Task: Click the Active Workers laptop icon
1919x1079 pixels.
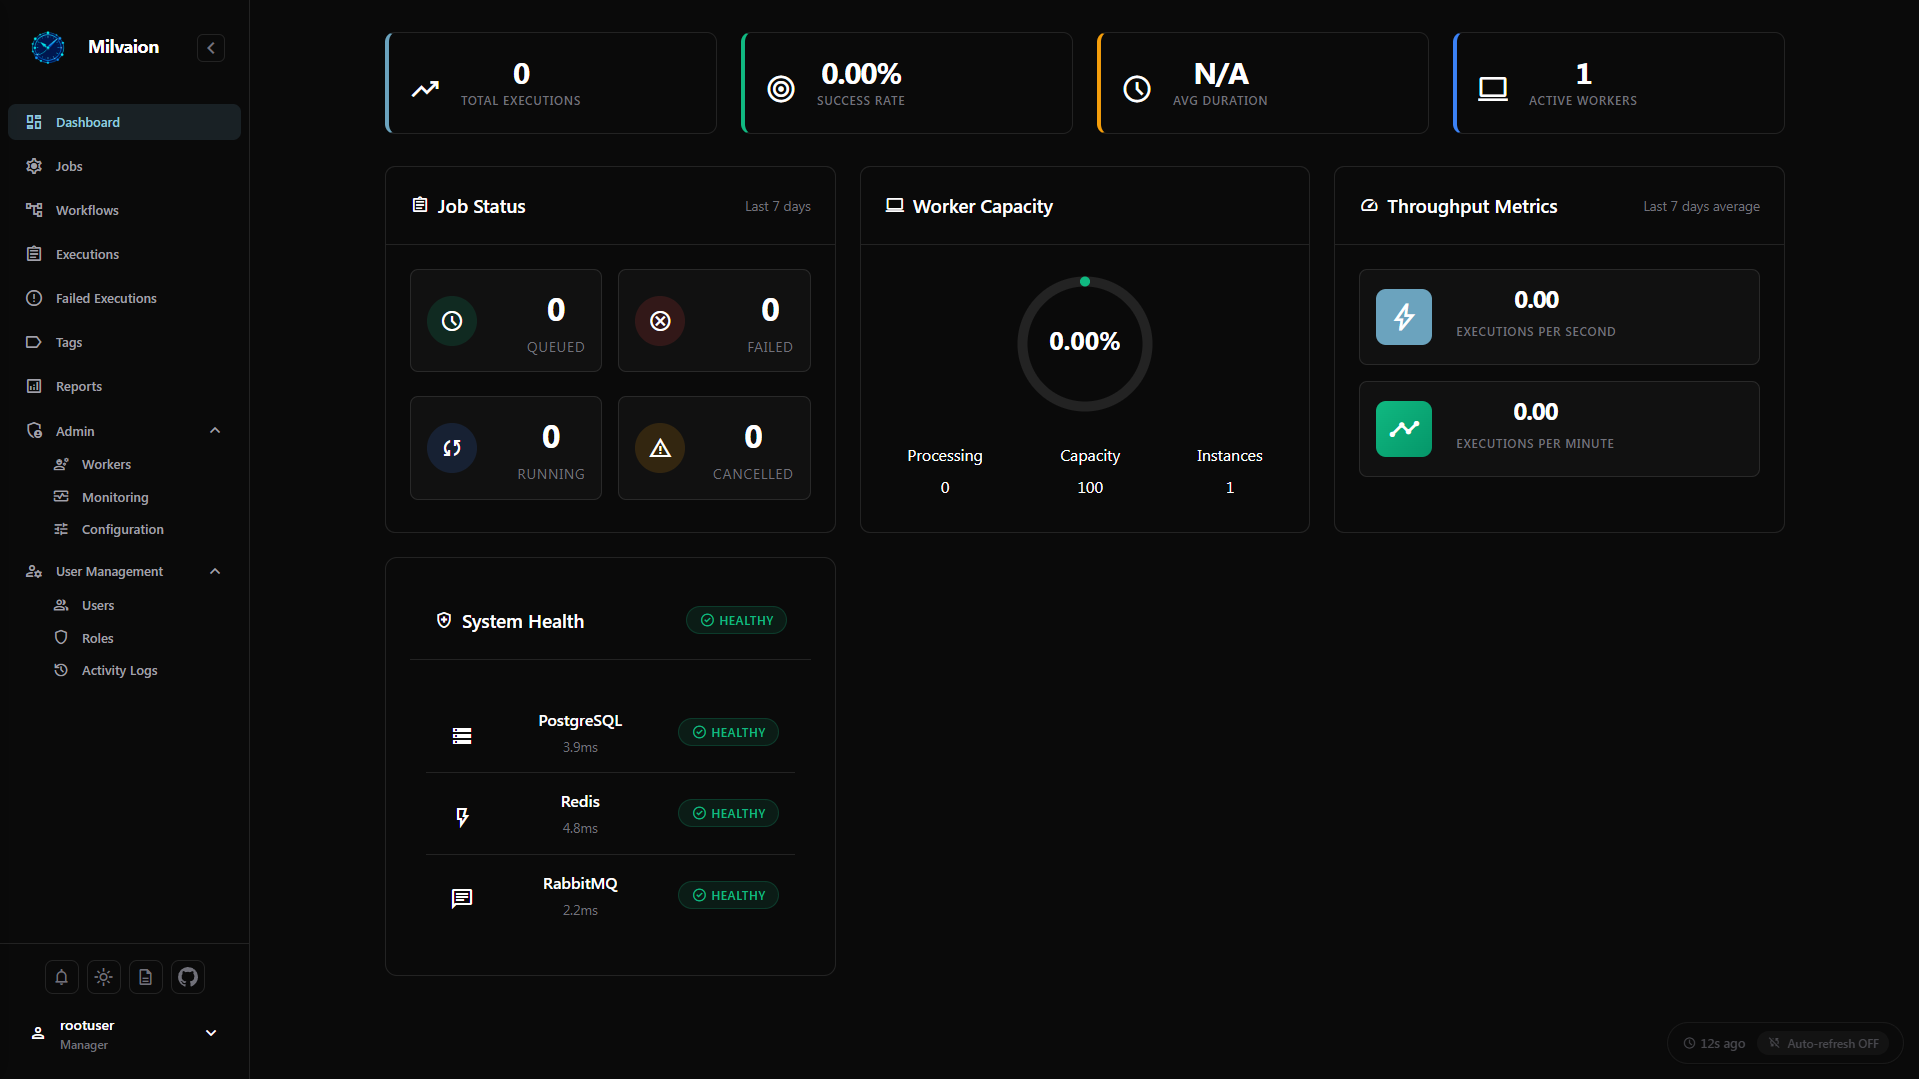Action: pos(1493,89)
